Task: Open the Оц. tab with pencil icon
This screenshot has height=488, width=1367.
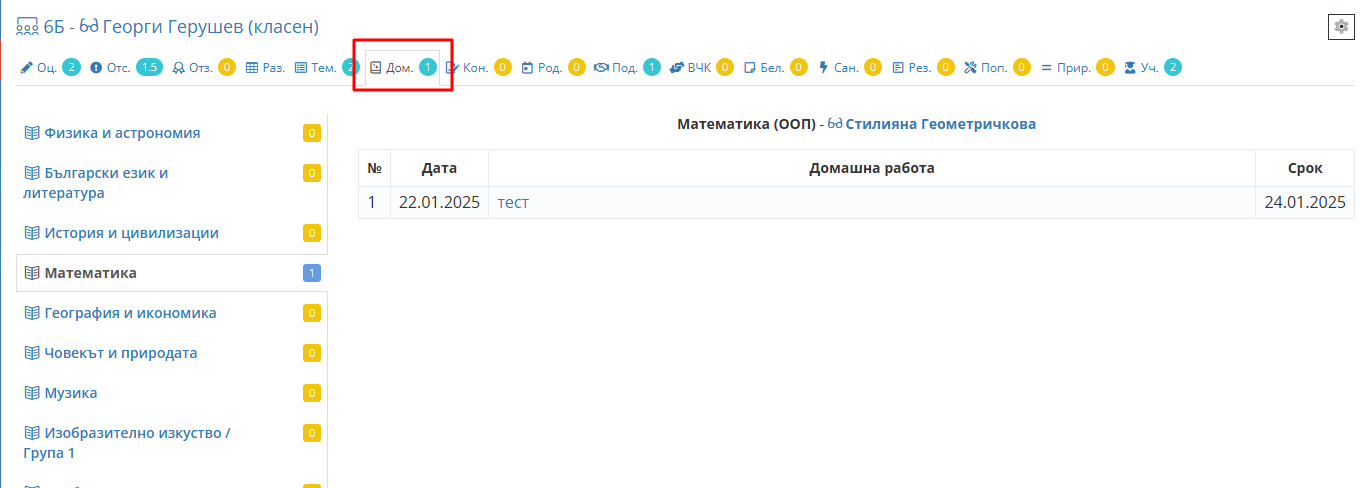Action: click(50, 68)
